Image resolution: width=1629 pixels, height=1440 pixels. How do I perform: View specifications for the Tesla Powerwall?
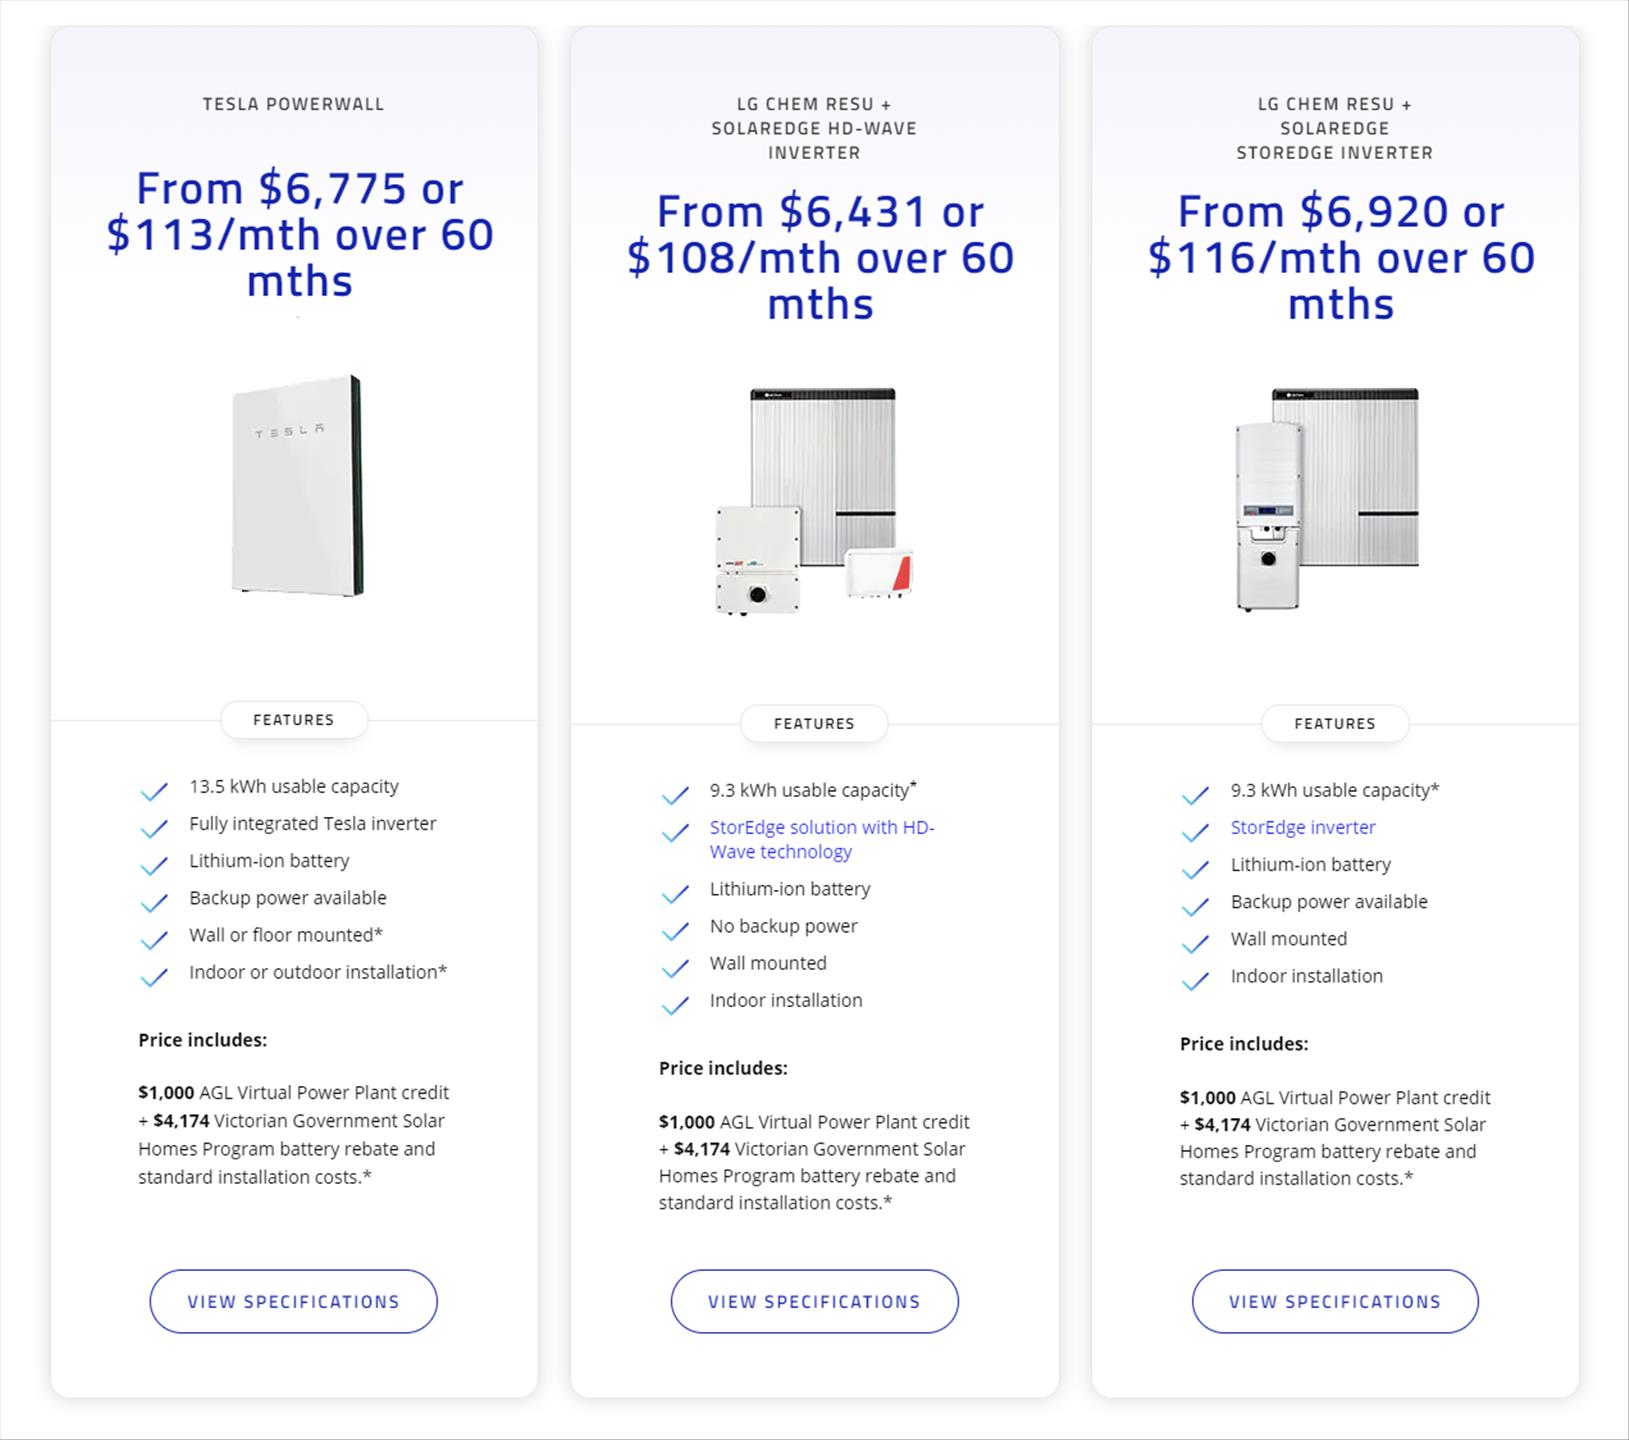tap(294, 1301)
